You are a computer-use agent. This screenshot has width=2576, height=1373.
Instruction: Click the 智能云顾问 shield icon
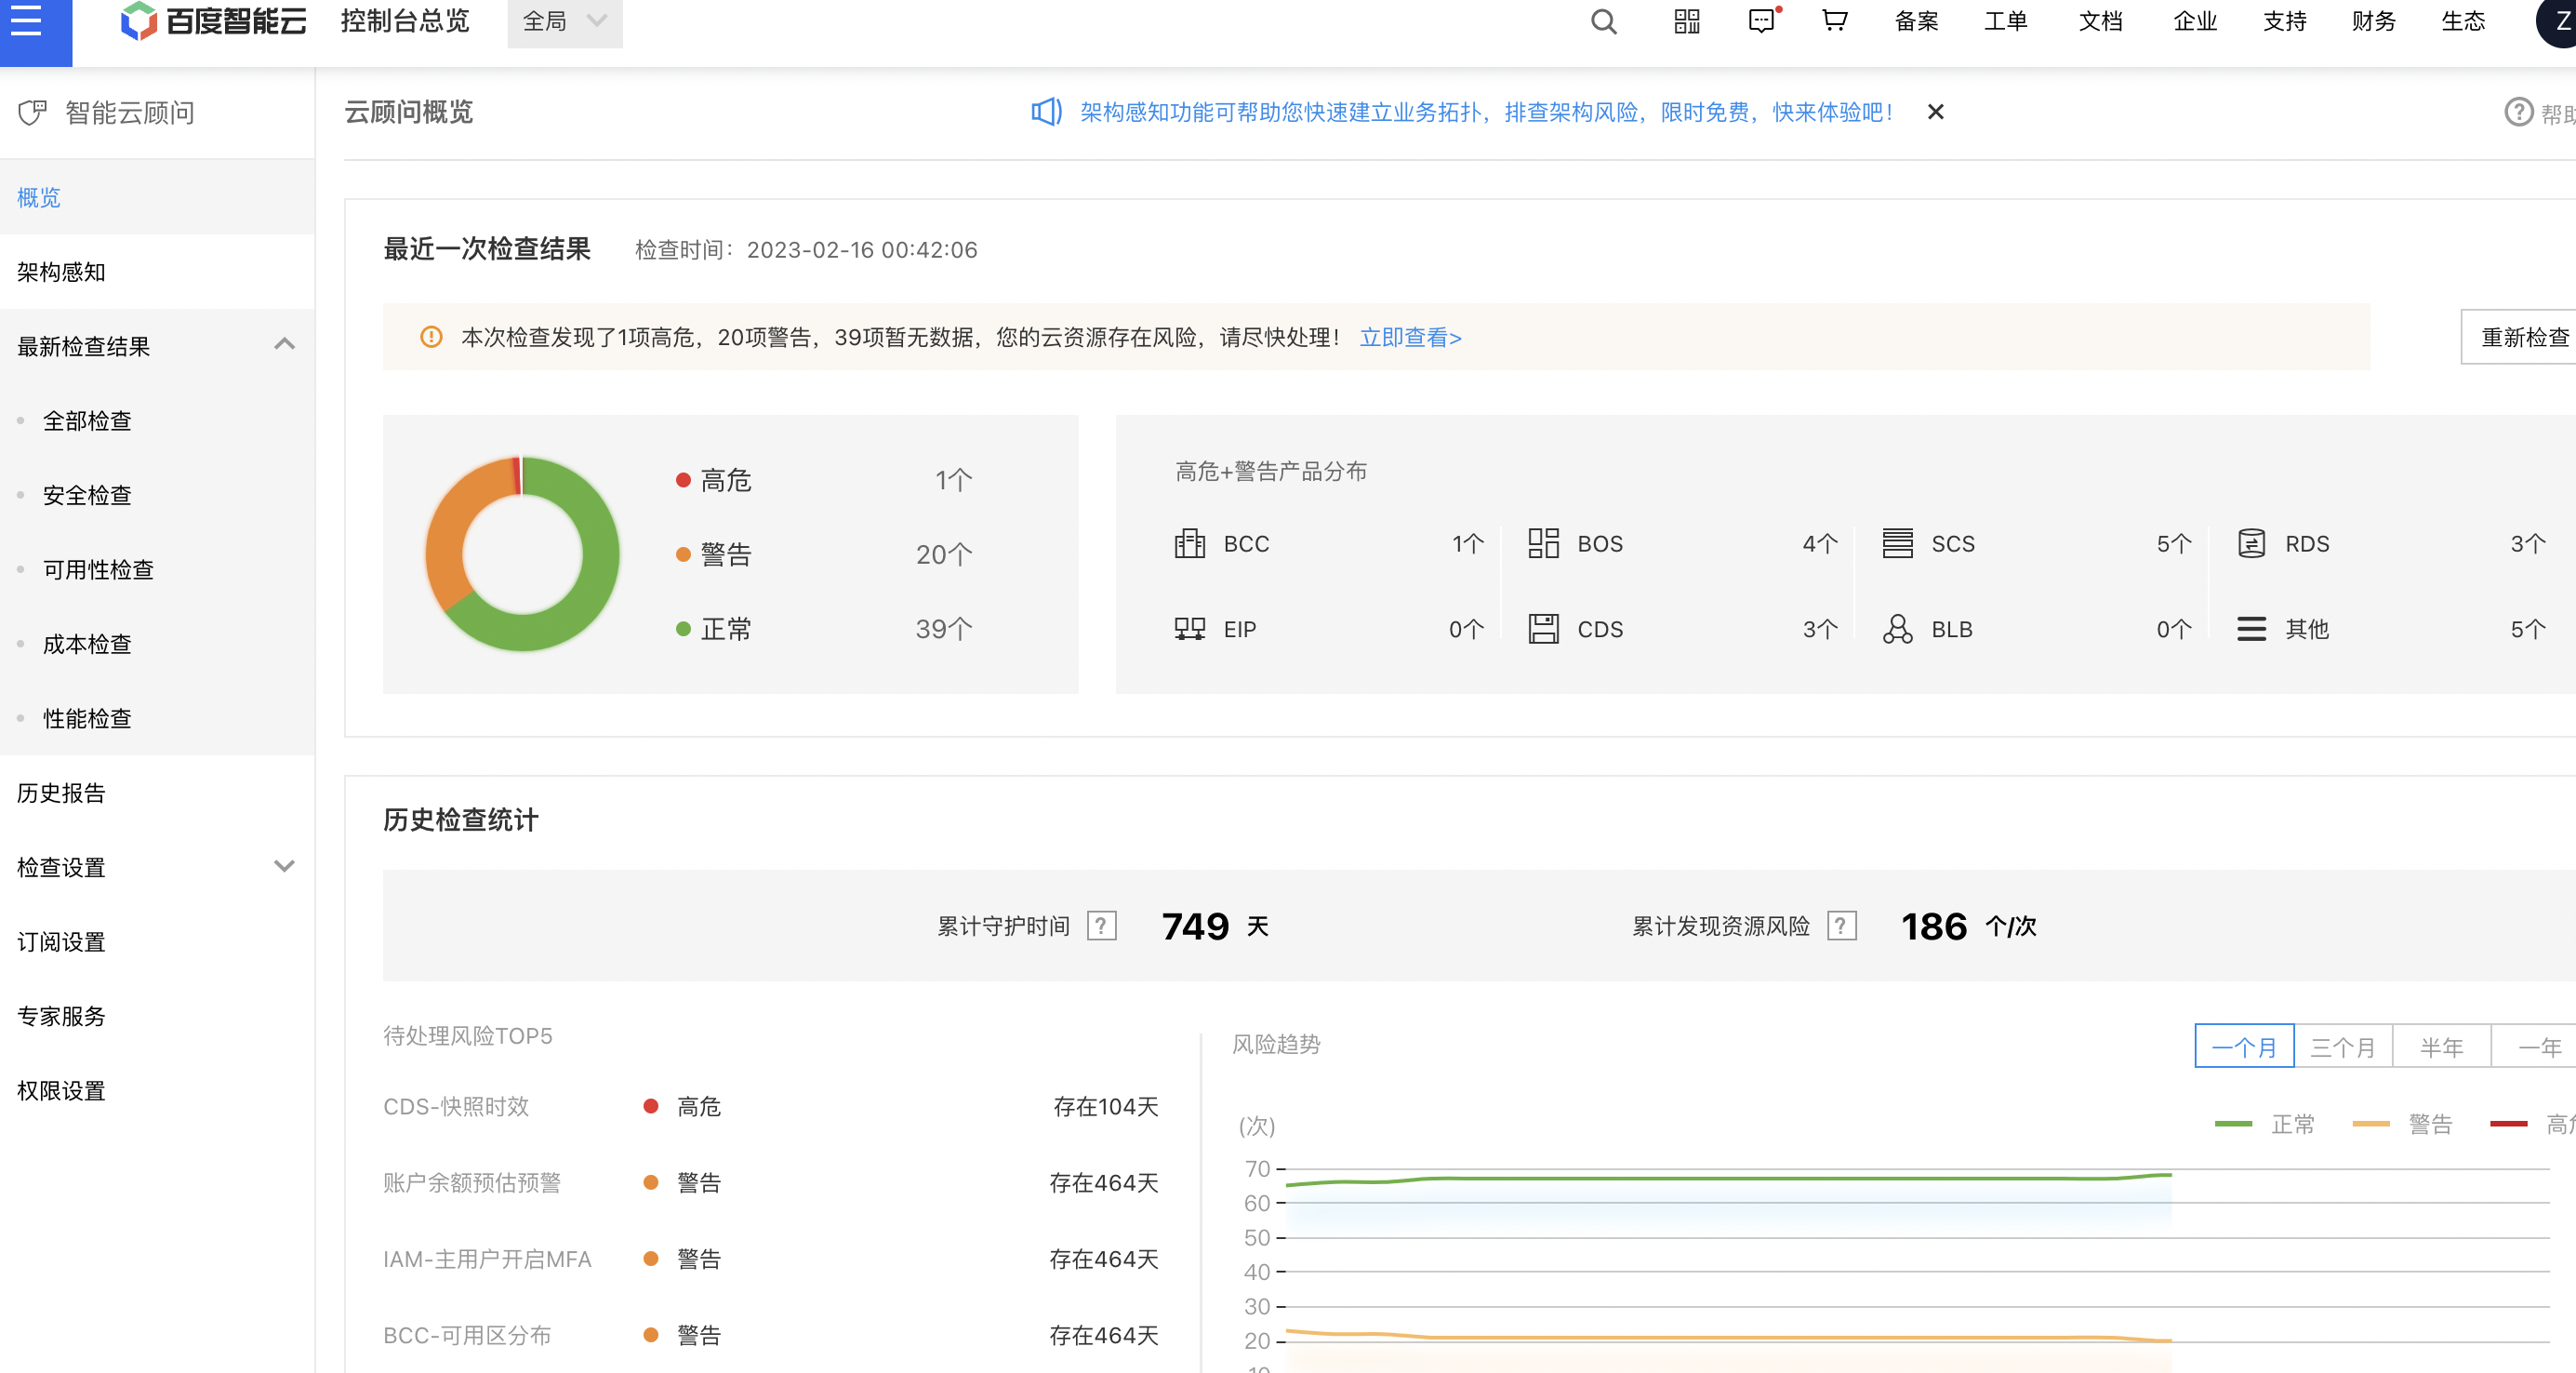33,113
